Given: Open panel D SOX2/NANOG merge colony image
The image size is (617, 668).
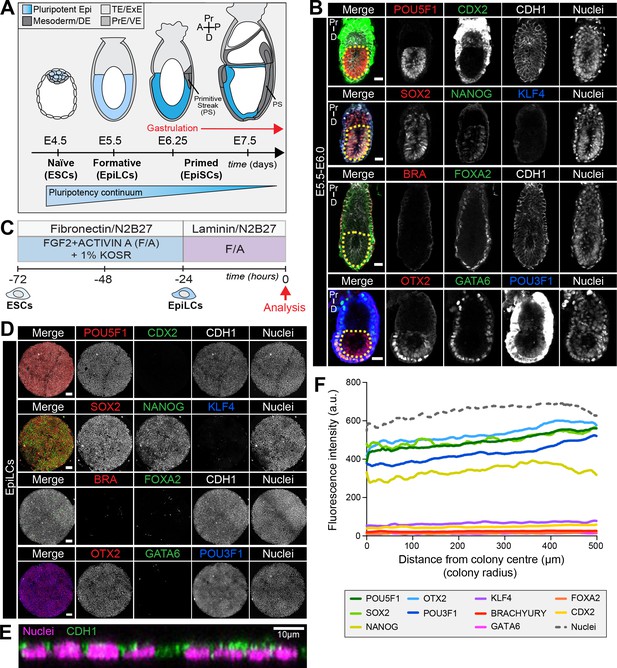Looking at the screenshot, I should [46, 443].
